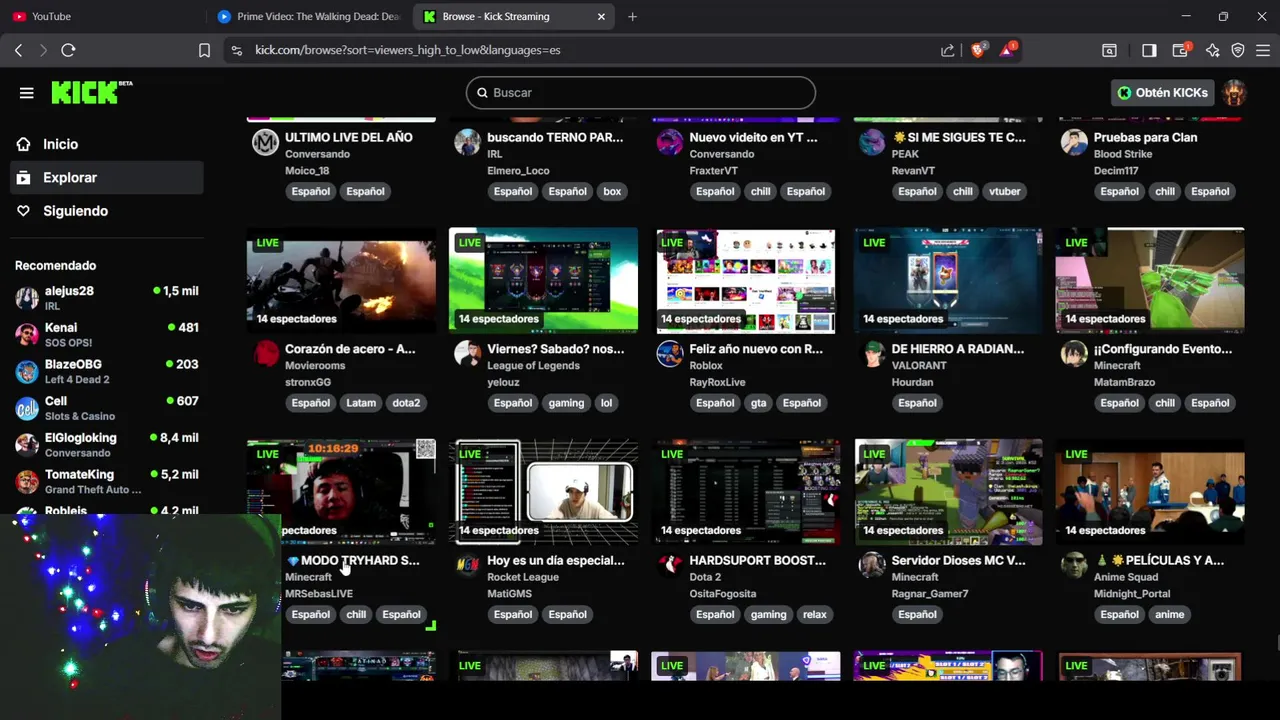Click stronxGG channel avatar

pyautogui.click(x=267, y=353)
